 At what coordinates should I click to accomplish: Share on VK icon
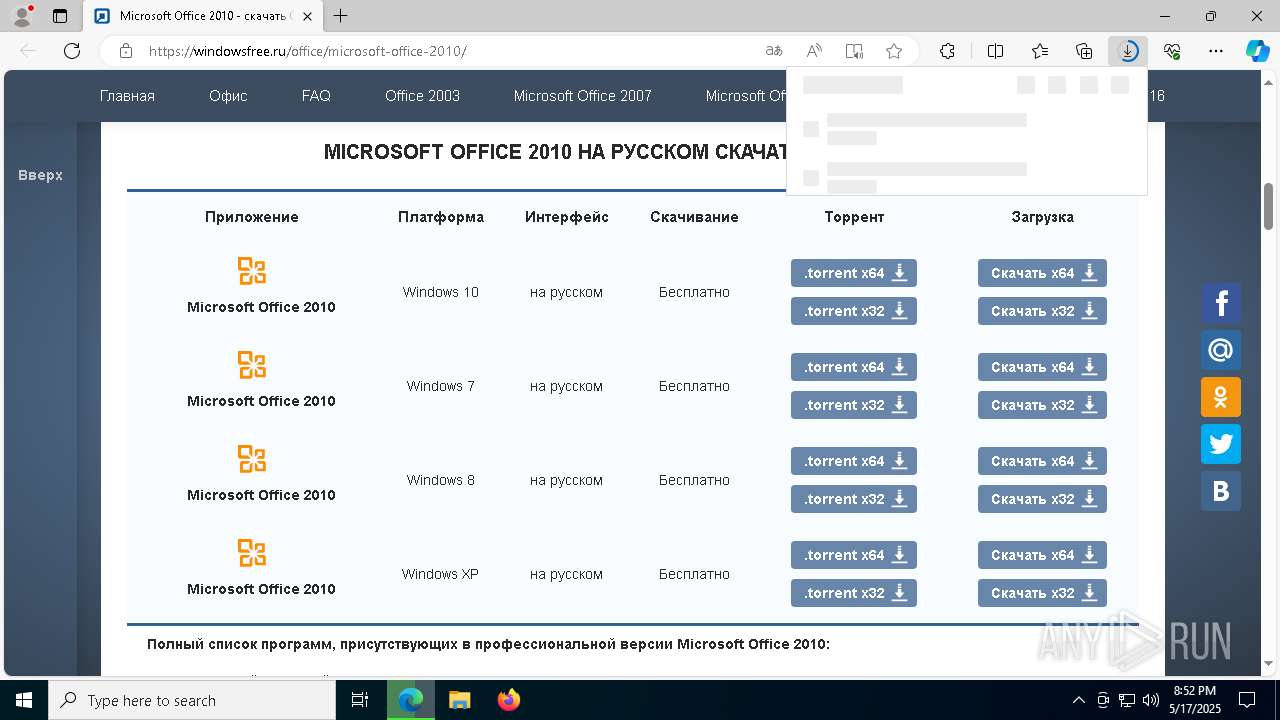click(1221, 491)
